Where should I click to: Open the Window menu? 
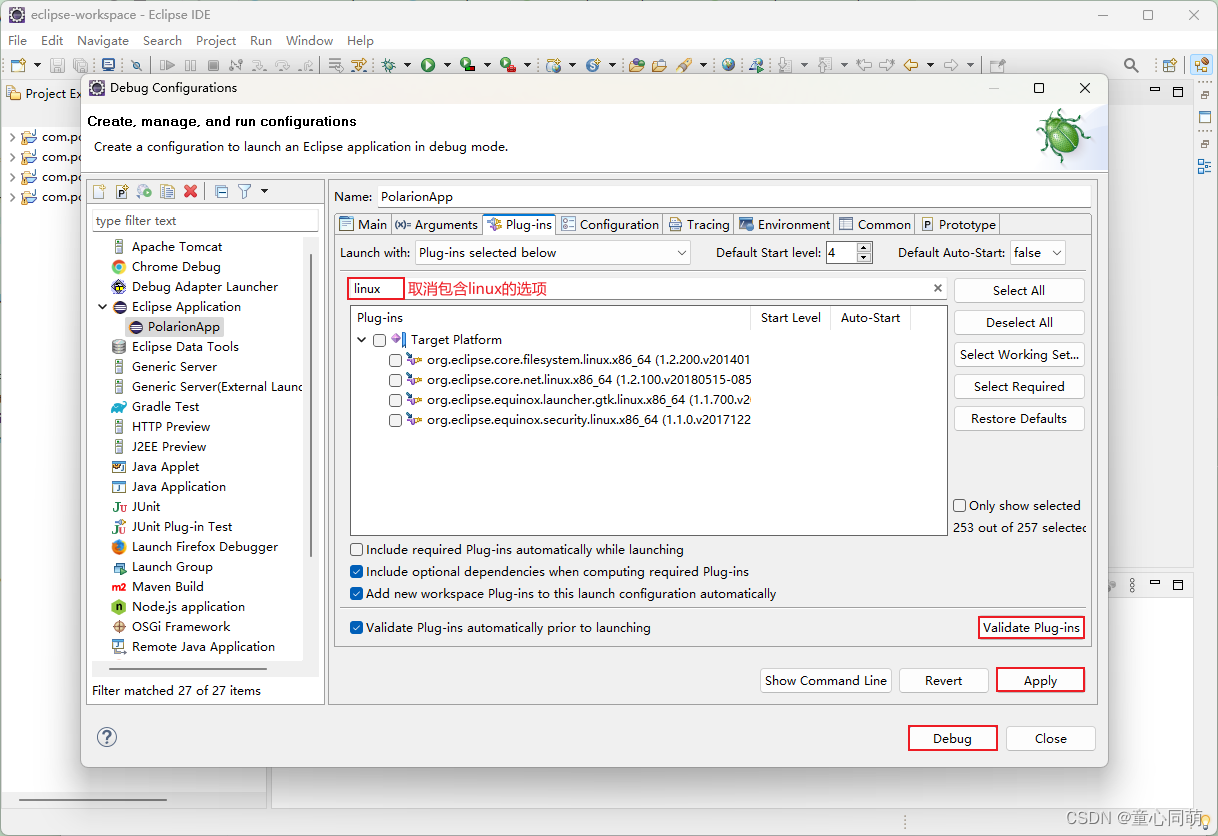[x=309, y=40]
